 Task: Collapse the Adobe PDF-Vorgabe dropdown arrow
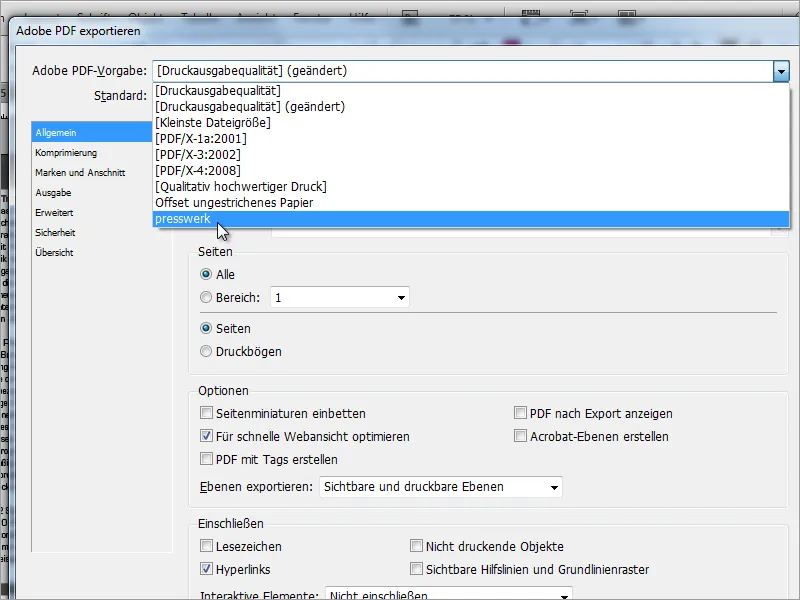pyautogui.click(x=781, y=71)
